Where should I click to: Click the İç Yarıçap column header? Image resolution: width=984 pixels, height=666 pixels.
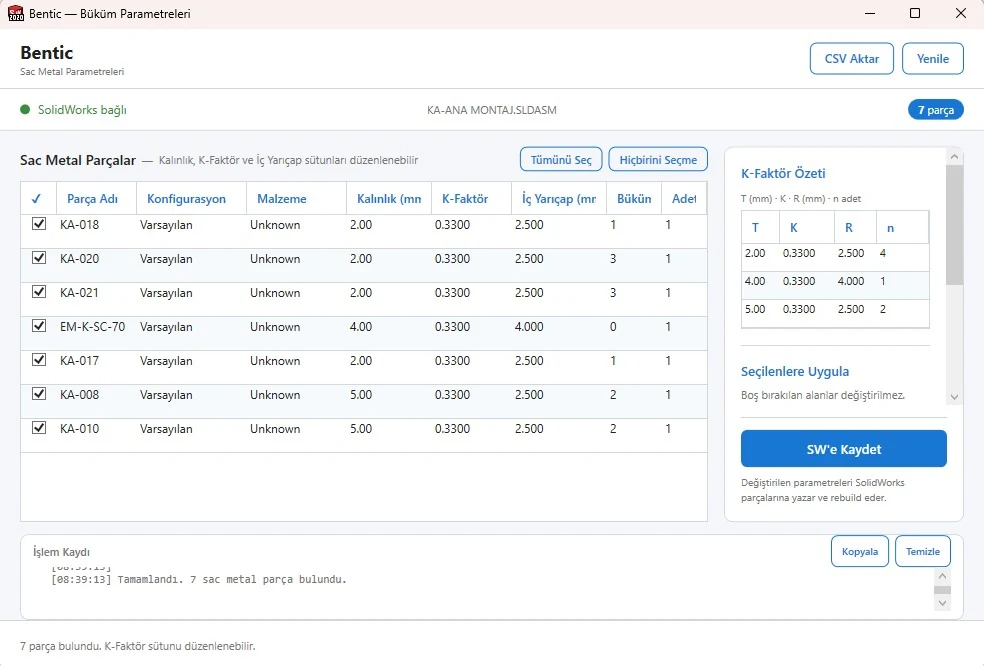coord(559,198)
